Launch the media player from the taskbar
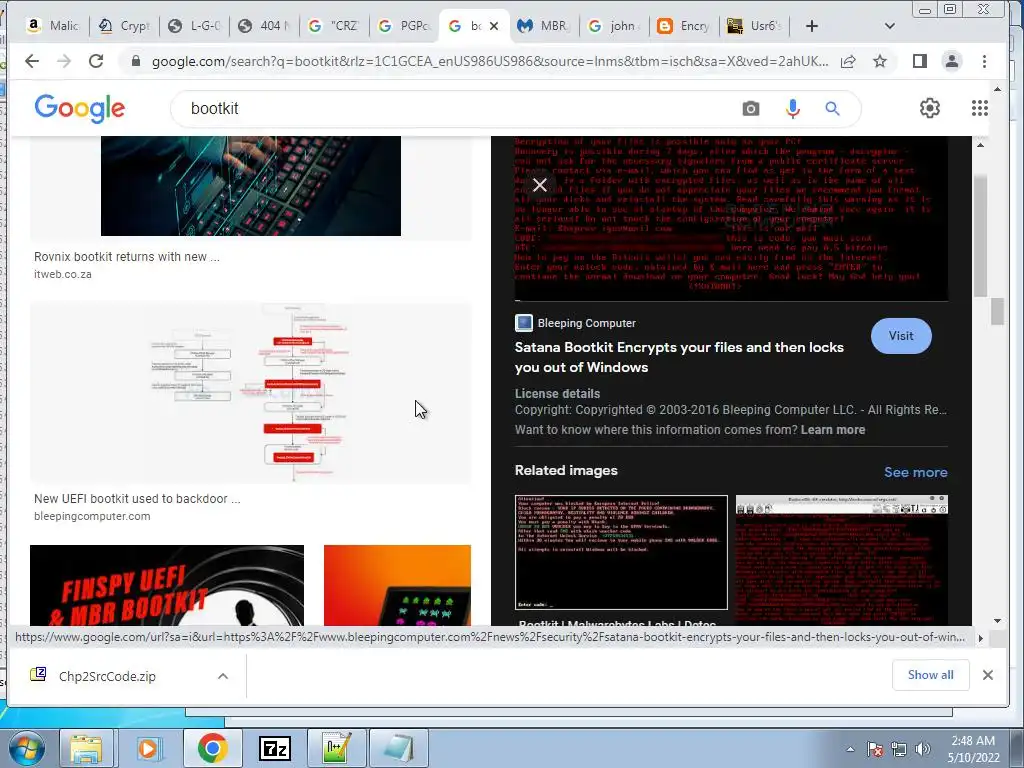Image resolution: width=1024 pixels, height=768 pixels. pos(148,748)
